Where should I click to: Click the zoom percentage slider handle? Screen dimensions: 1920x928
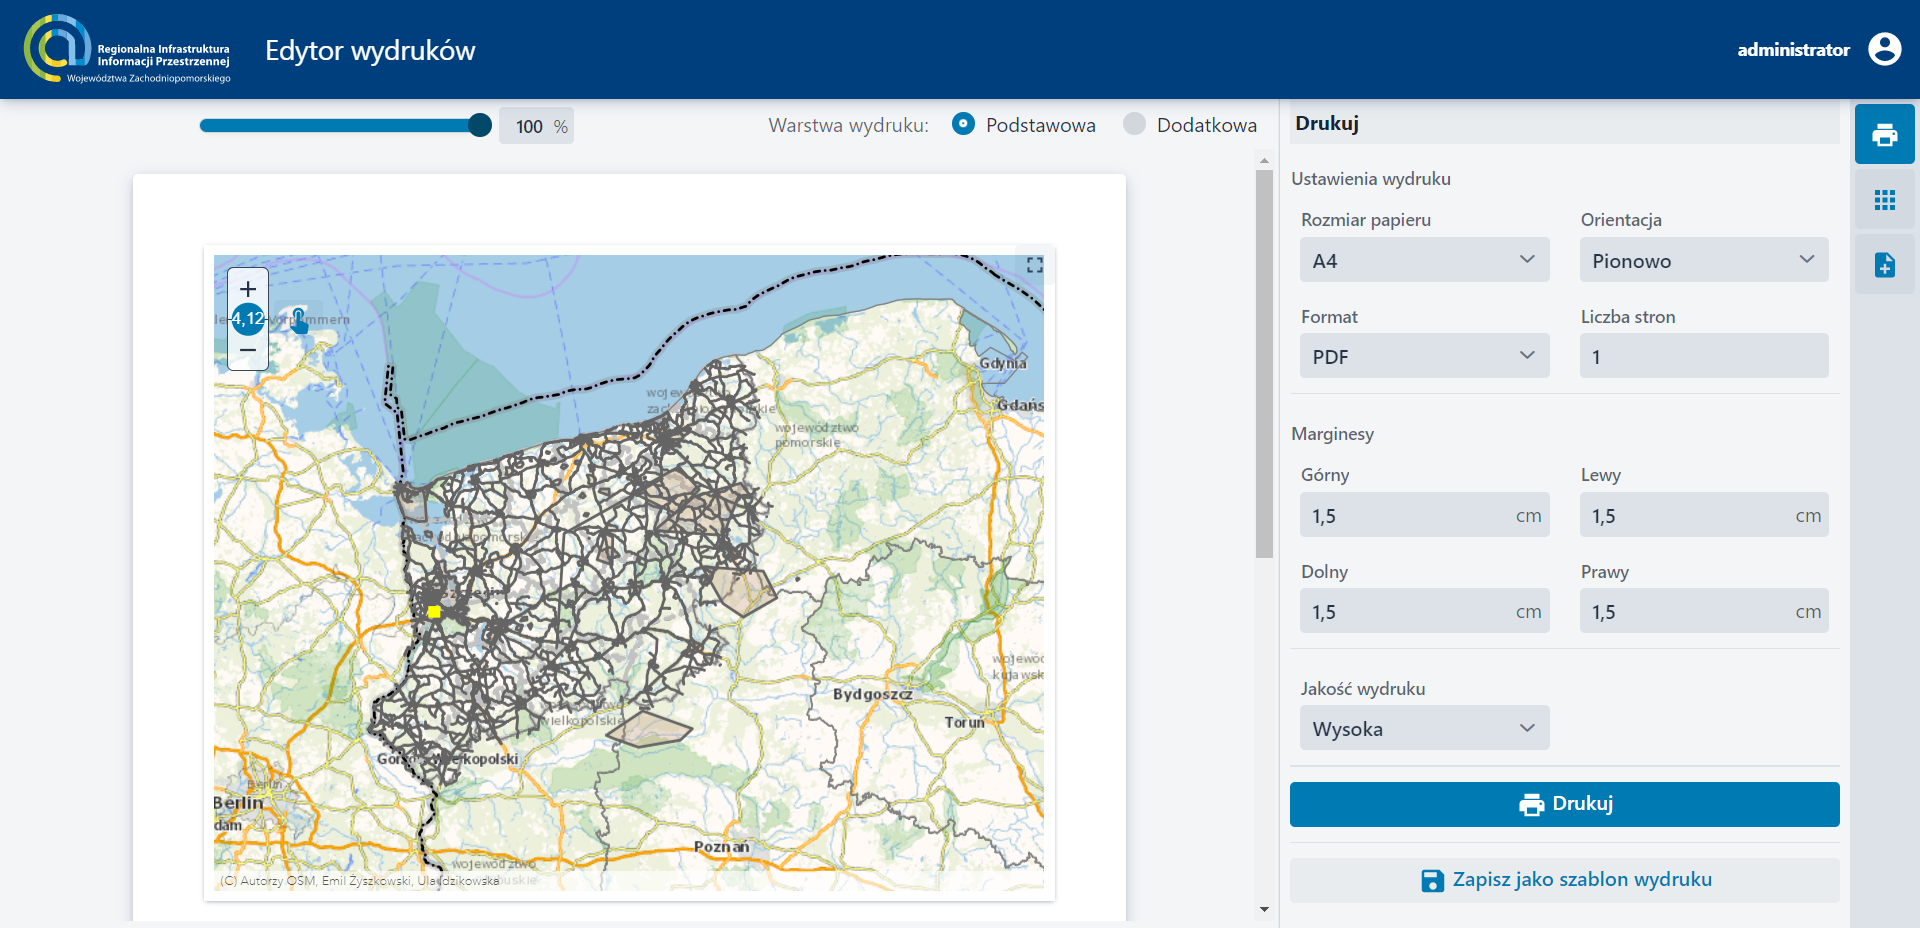tap(480, 125)
